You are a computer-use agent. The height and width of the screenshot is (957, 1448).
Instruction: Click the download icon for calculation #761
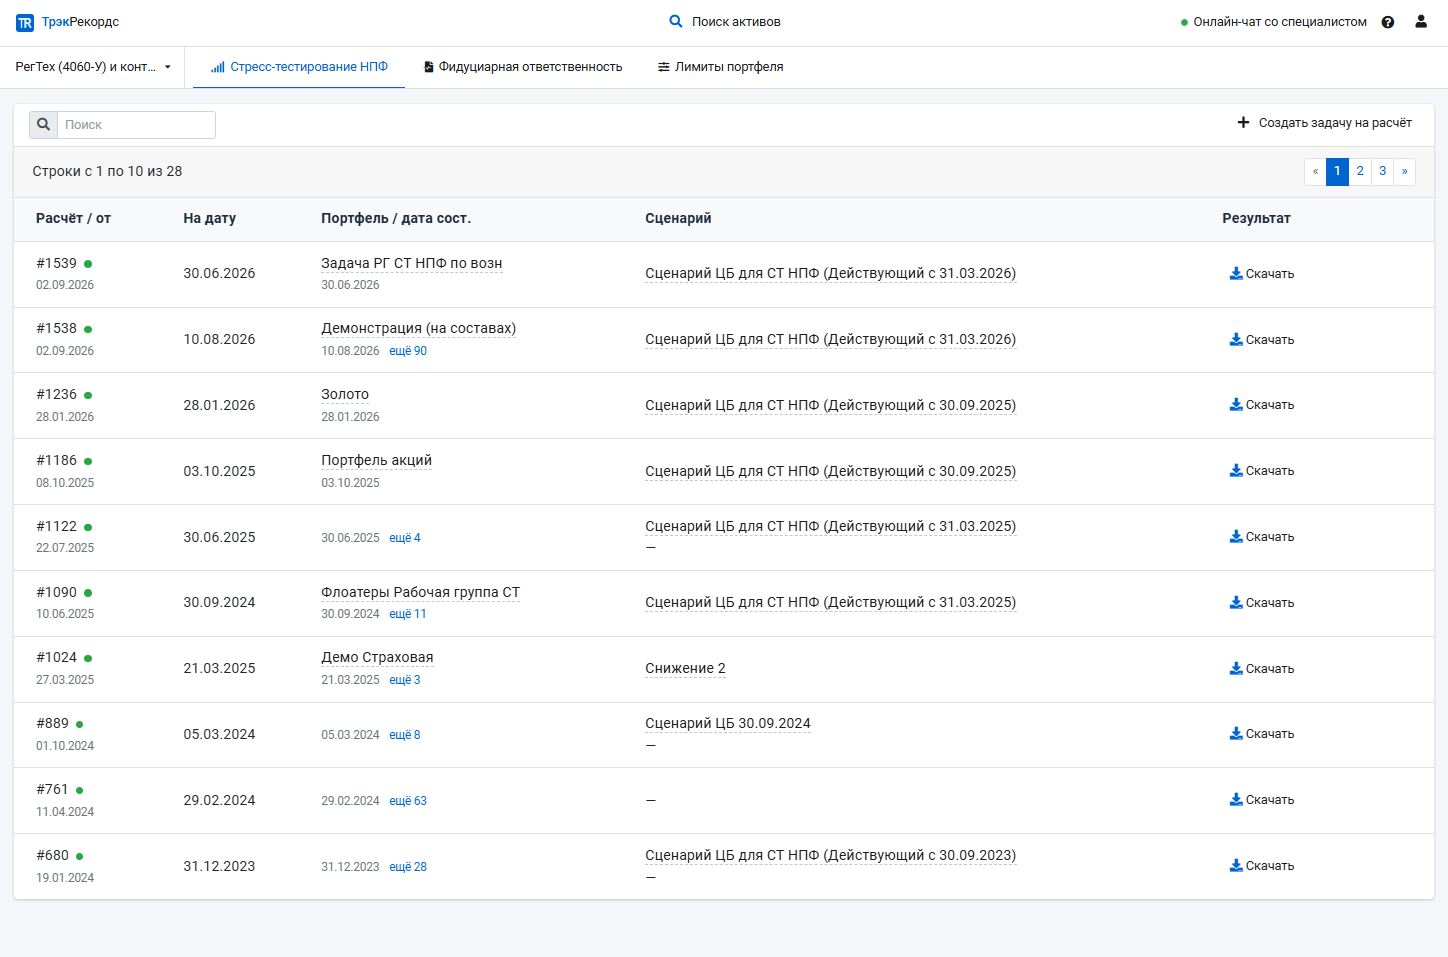pos(1236,799)
